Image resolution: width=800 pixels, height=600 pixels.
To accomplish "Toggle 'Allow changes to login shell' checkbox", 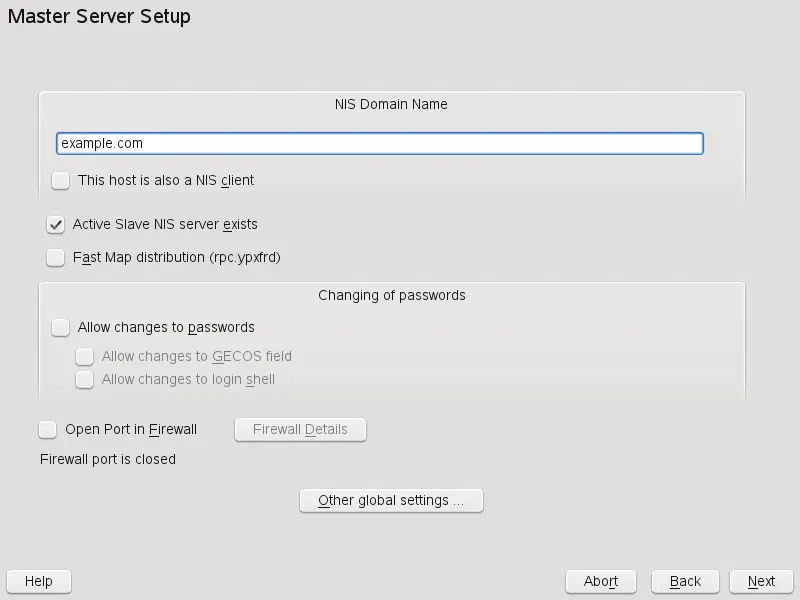I will coord(85,379).
